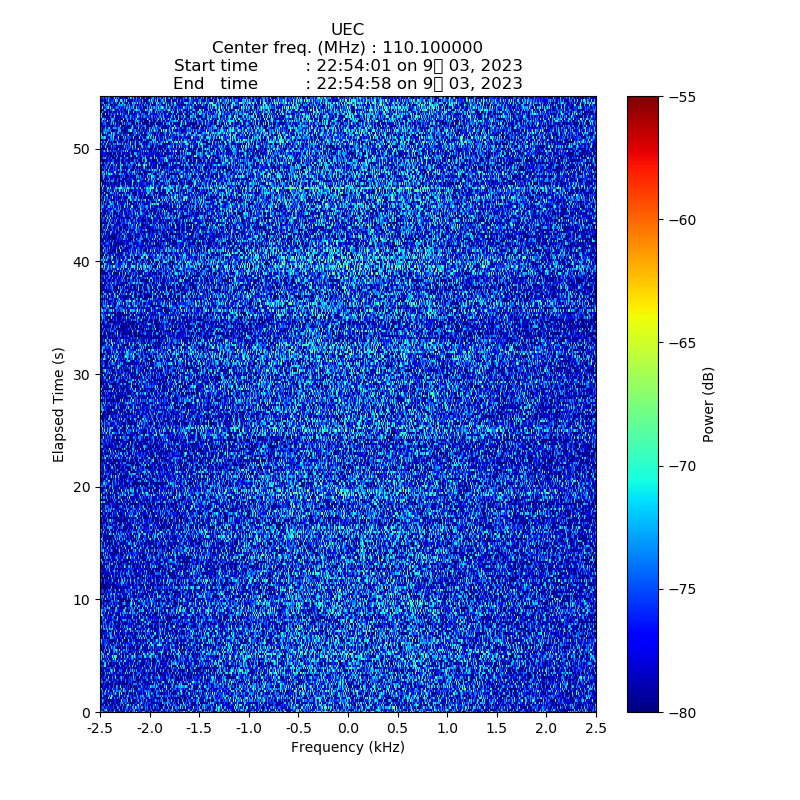Pick the dark red top of colorbar

click(x=643, y=101)
